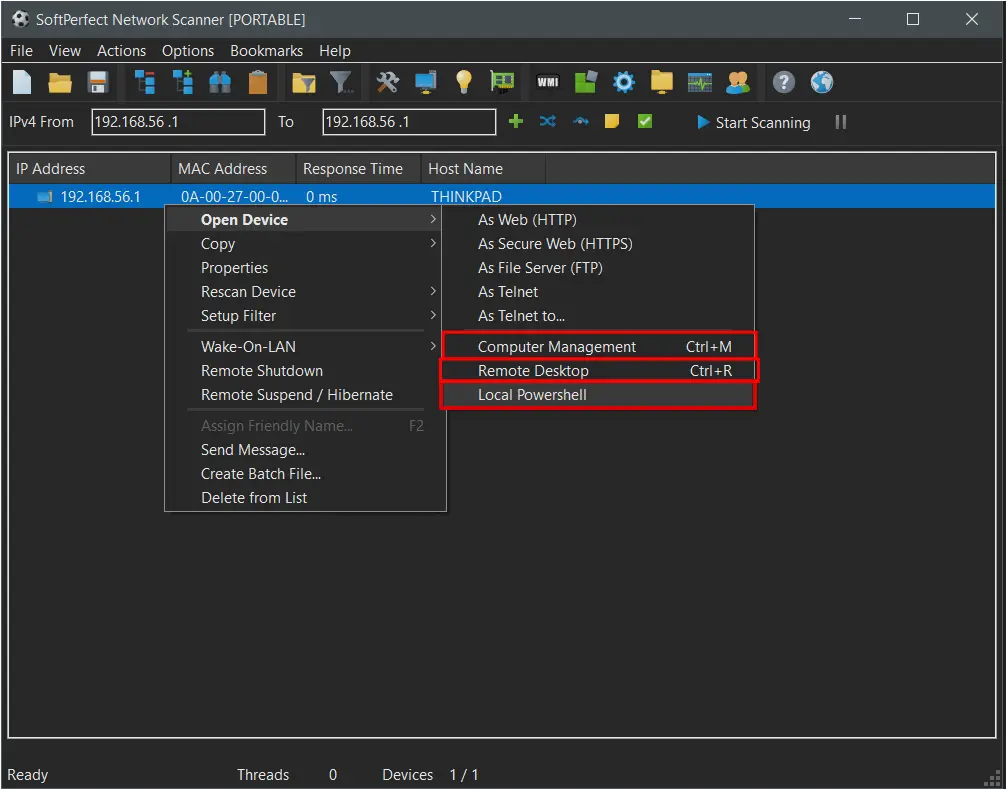
Task: Launch Local Powershell entry
Action: pyautogui.click(x=598, y=395)
